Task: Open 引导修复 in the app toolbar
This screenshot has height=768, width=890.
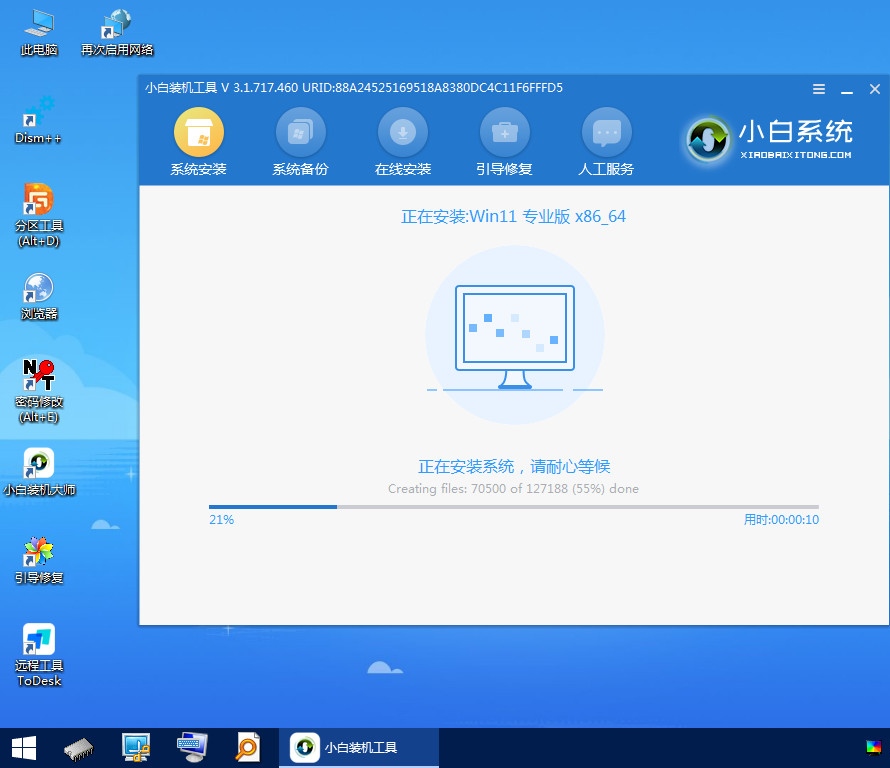Action: pyautogui.click(x=504, y=133)
